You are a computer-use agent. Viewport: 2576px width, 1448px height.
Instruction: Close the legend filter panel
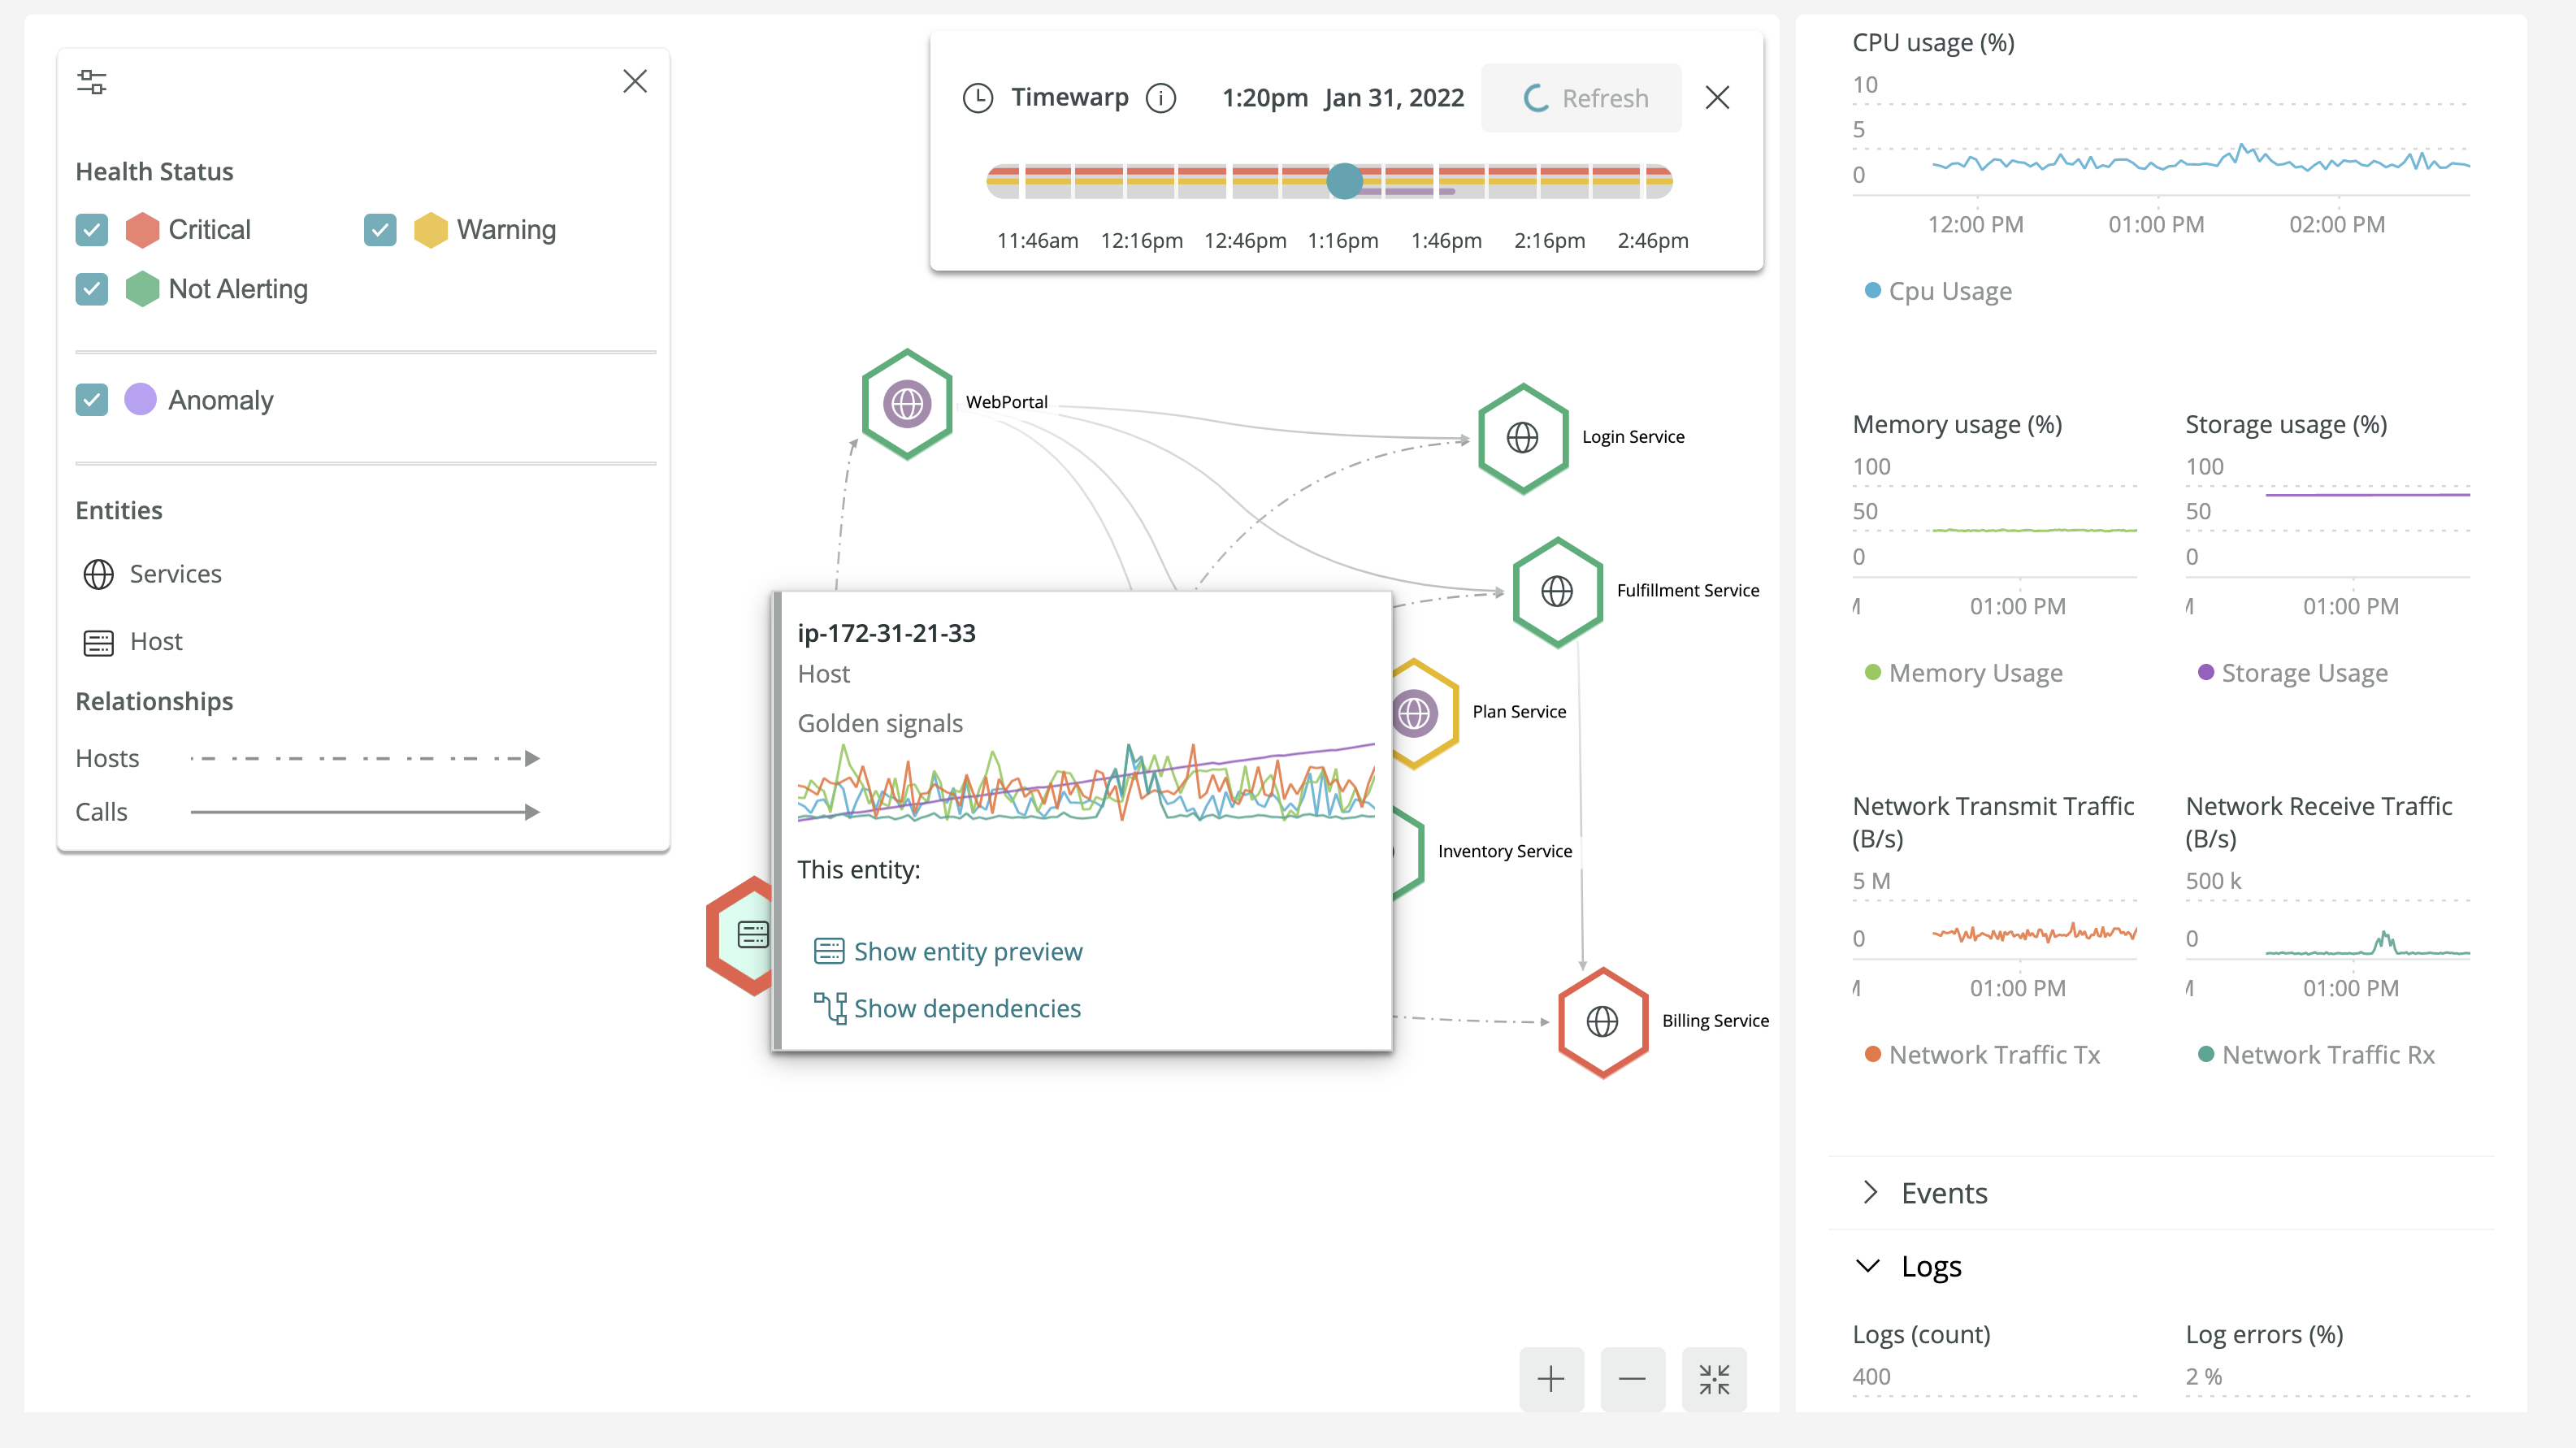pos(635,81)
